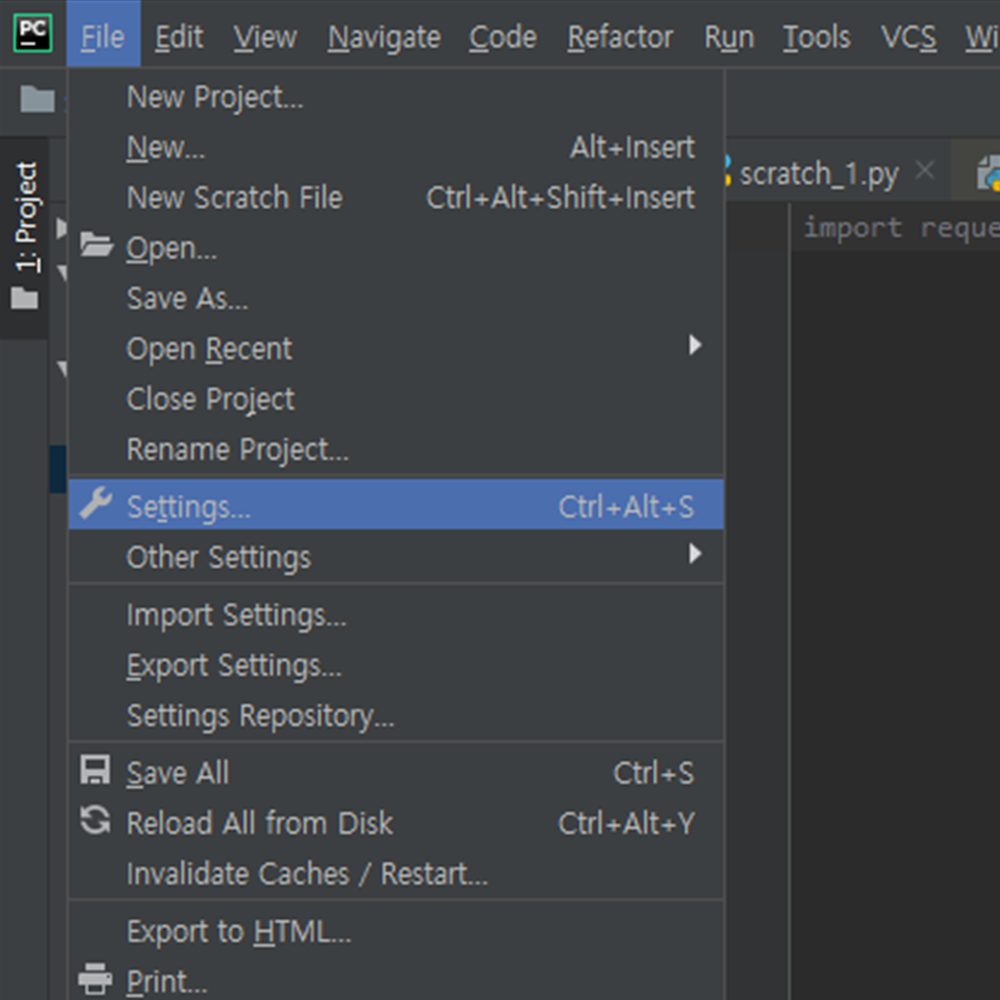1000x1000 pixels.
Task: Open the File menu
Action: [x=103, y=34]
